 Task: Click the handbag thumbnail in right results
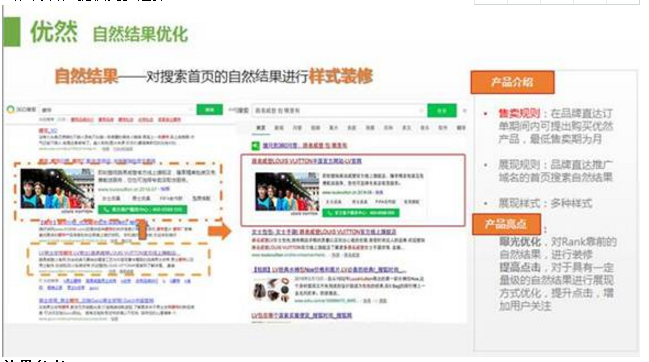click(x=272, y=290)
